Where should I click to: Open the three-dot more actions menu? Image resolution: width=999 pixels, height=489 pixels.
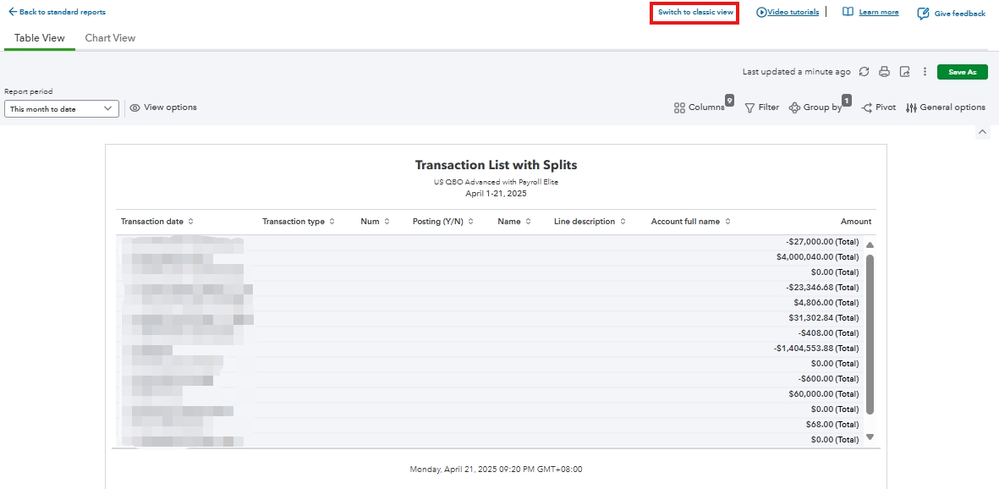coord(925,72)
